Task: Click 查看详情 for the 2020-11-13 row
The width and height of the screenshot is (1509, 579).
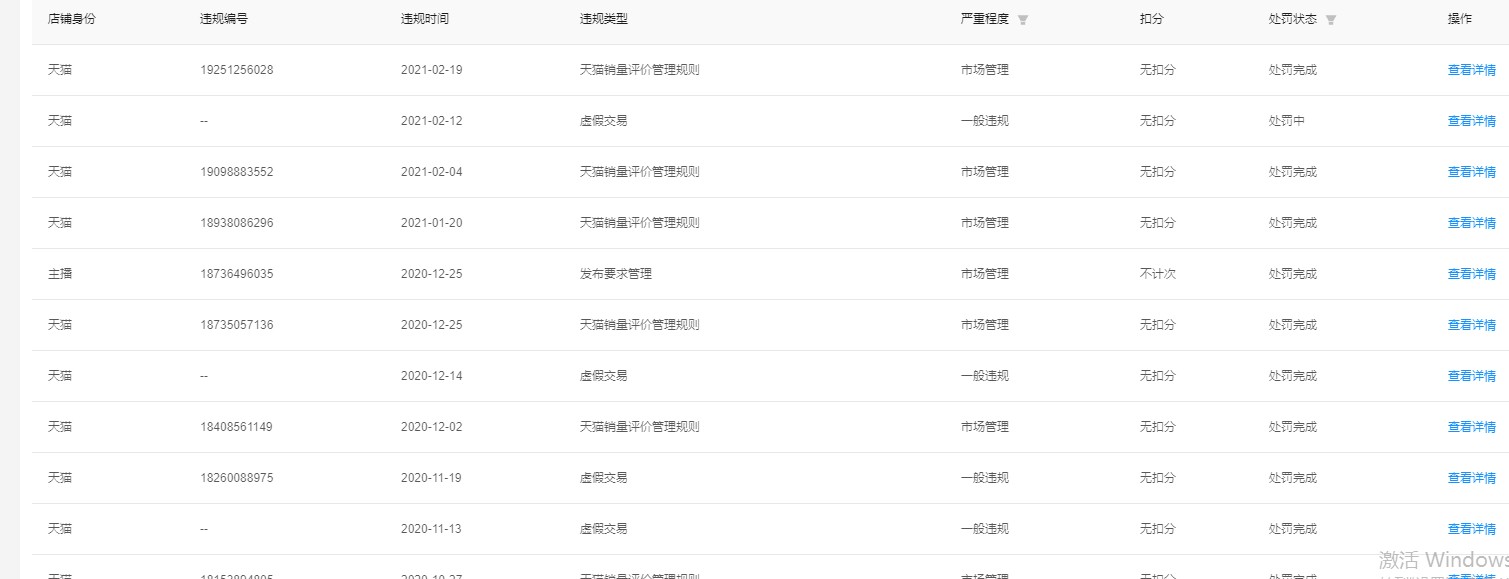Action: point(1472,529)
